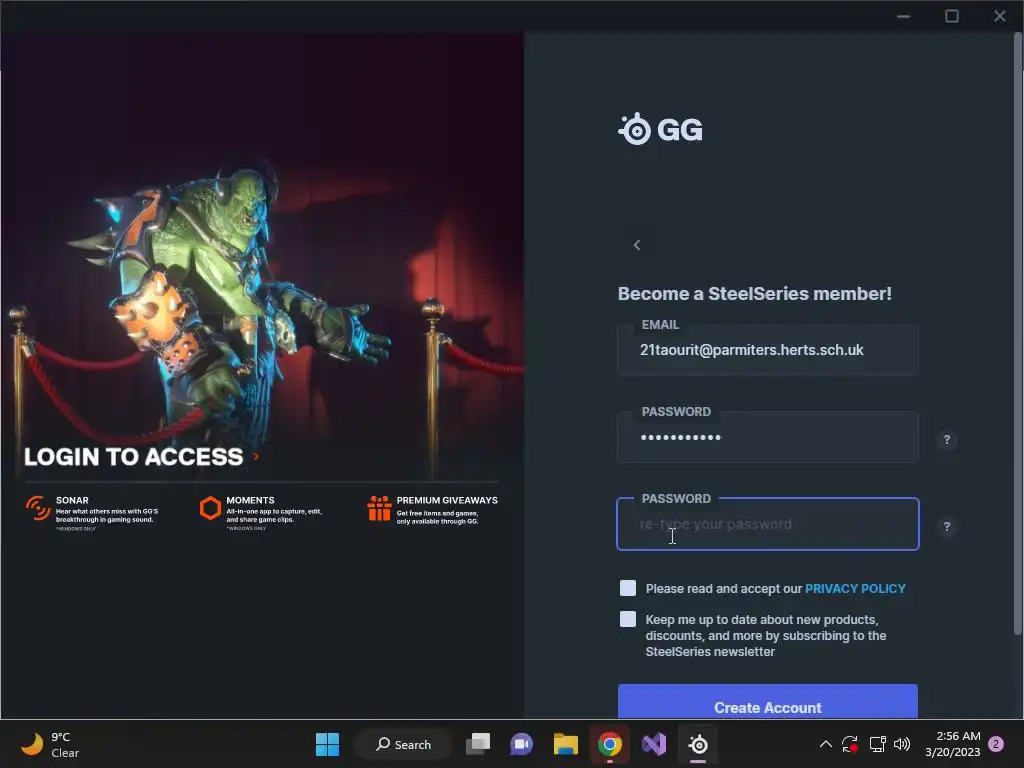Click the SONAR feature title

(x=72, y=500)
